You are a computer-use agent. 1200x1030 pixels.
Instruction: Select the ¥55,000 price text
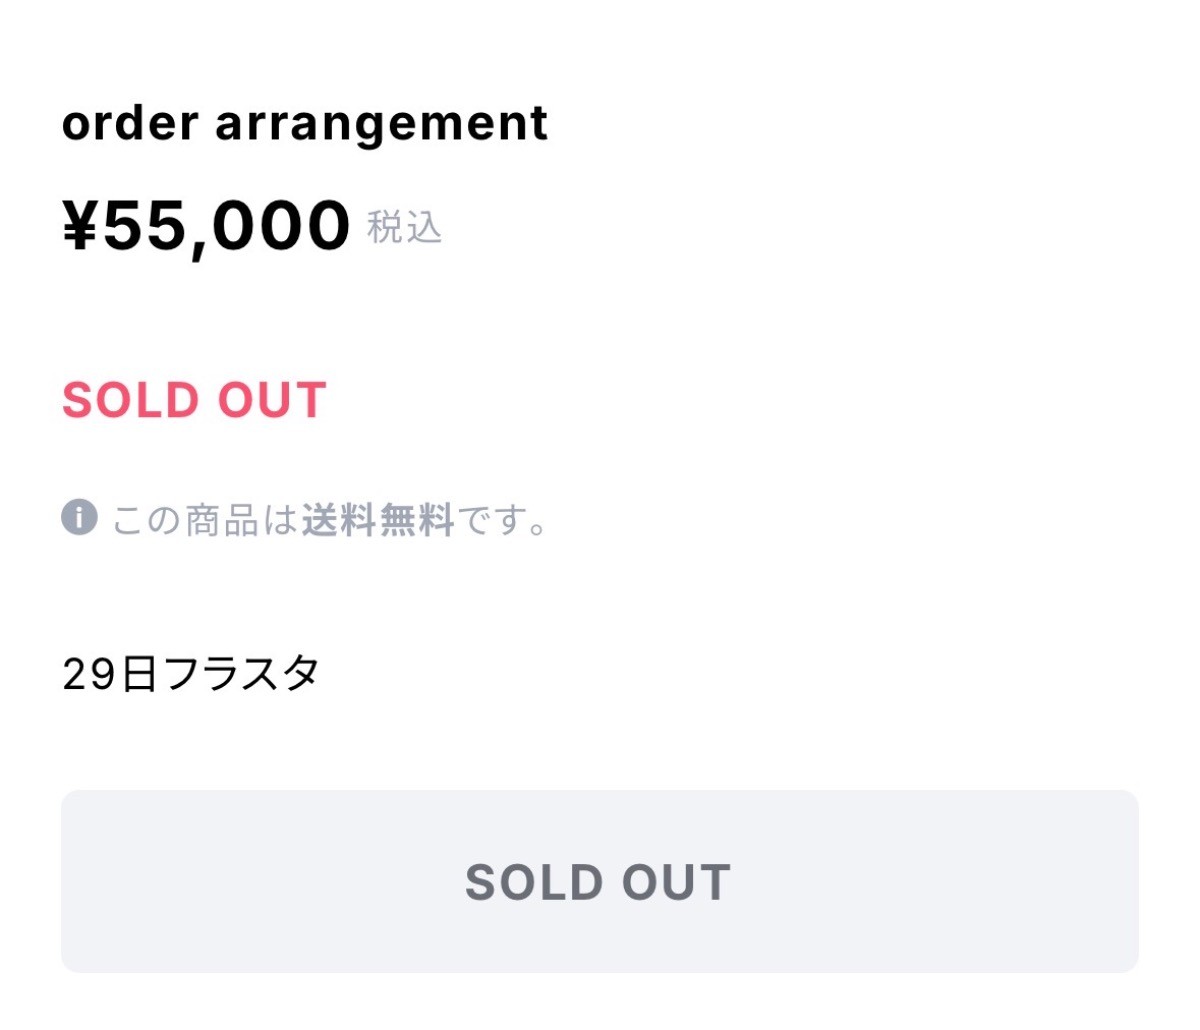pyautogui.click(x=206, y=226)
